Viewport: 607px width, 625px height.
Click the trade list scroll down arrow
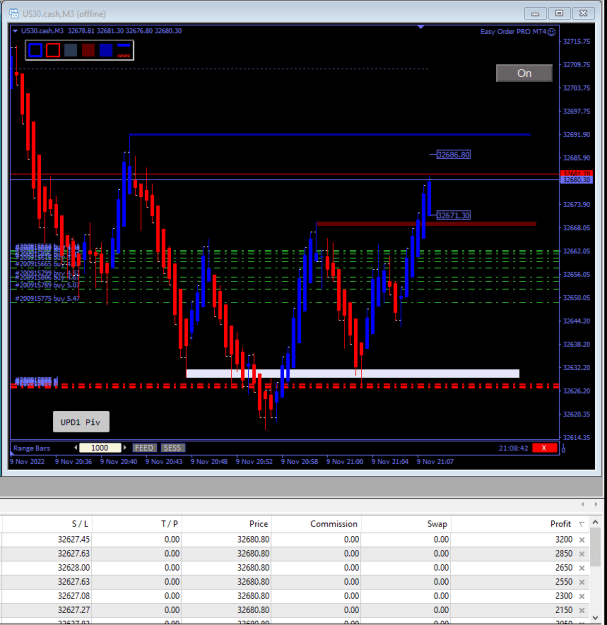click(595, 618)
